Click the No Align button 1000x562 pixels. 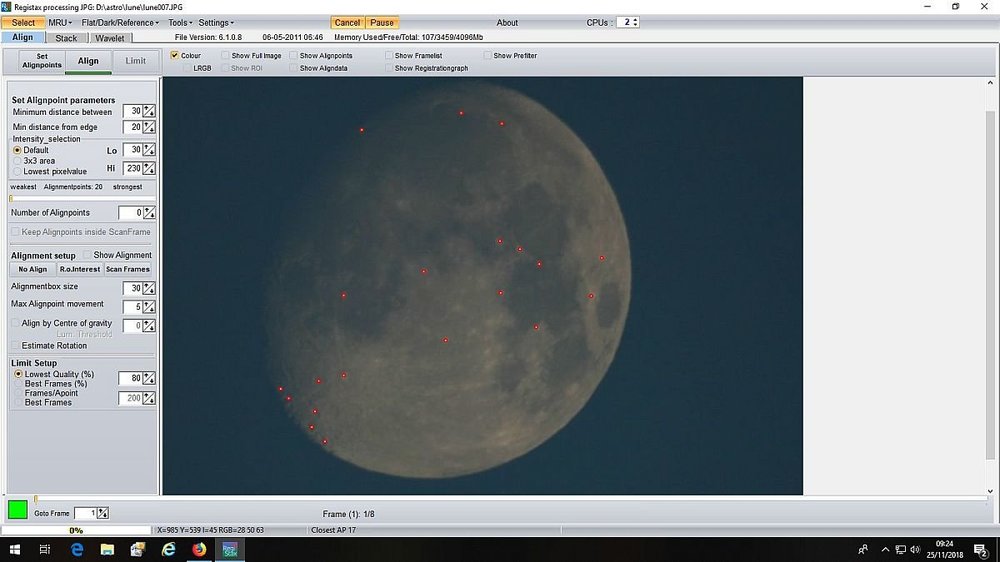33,269
